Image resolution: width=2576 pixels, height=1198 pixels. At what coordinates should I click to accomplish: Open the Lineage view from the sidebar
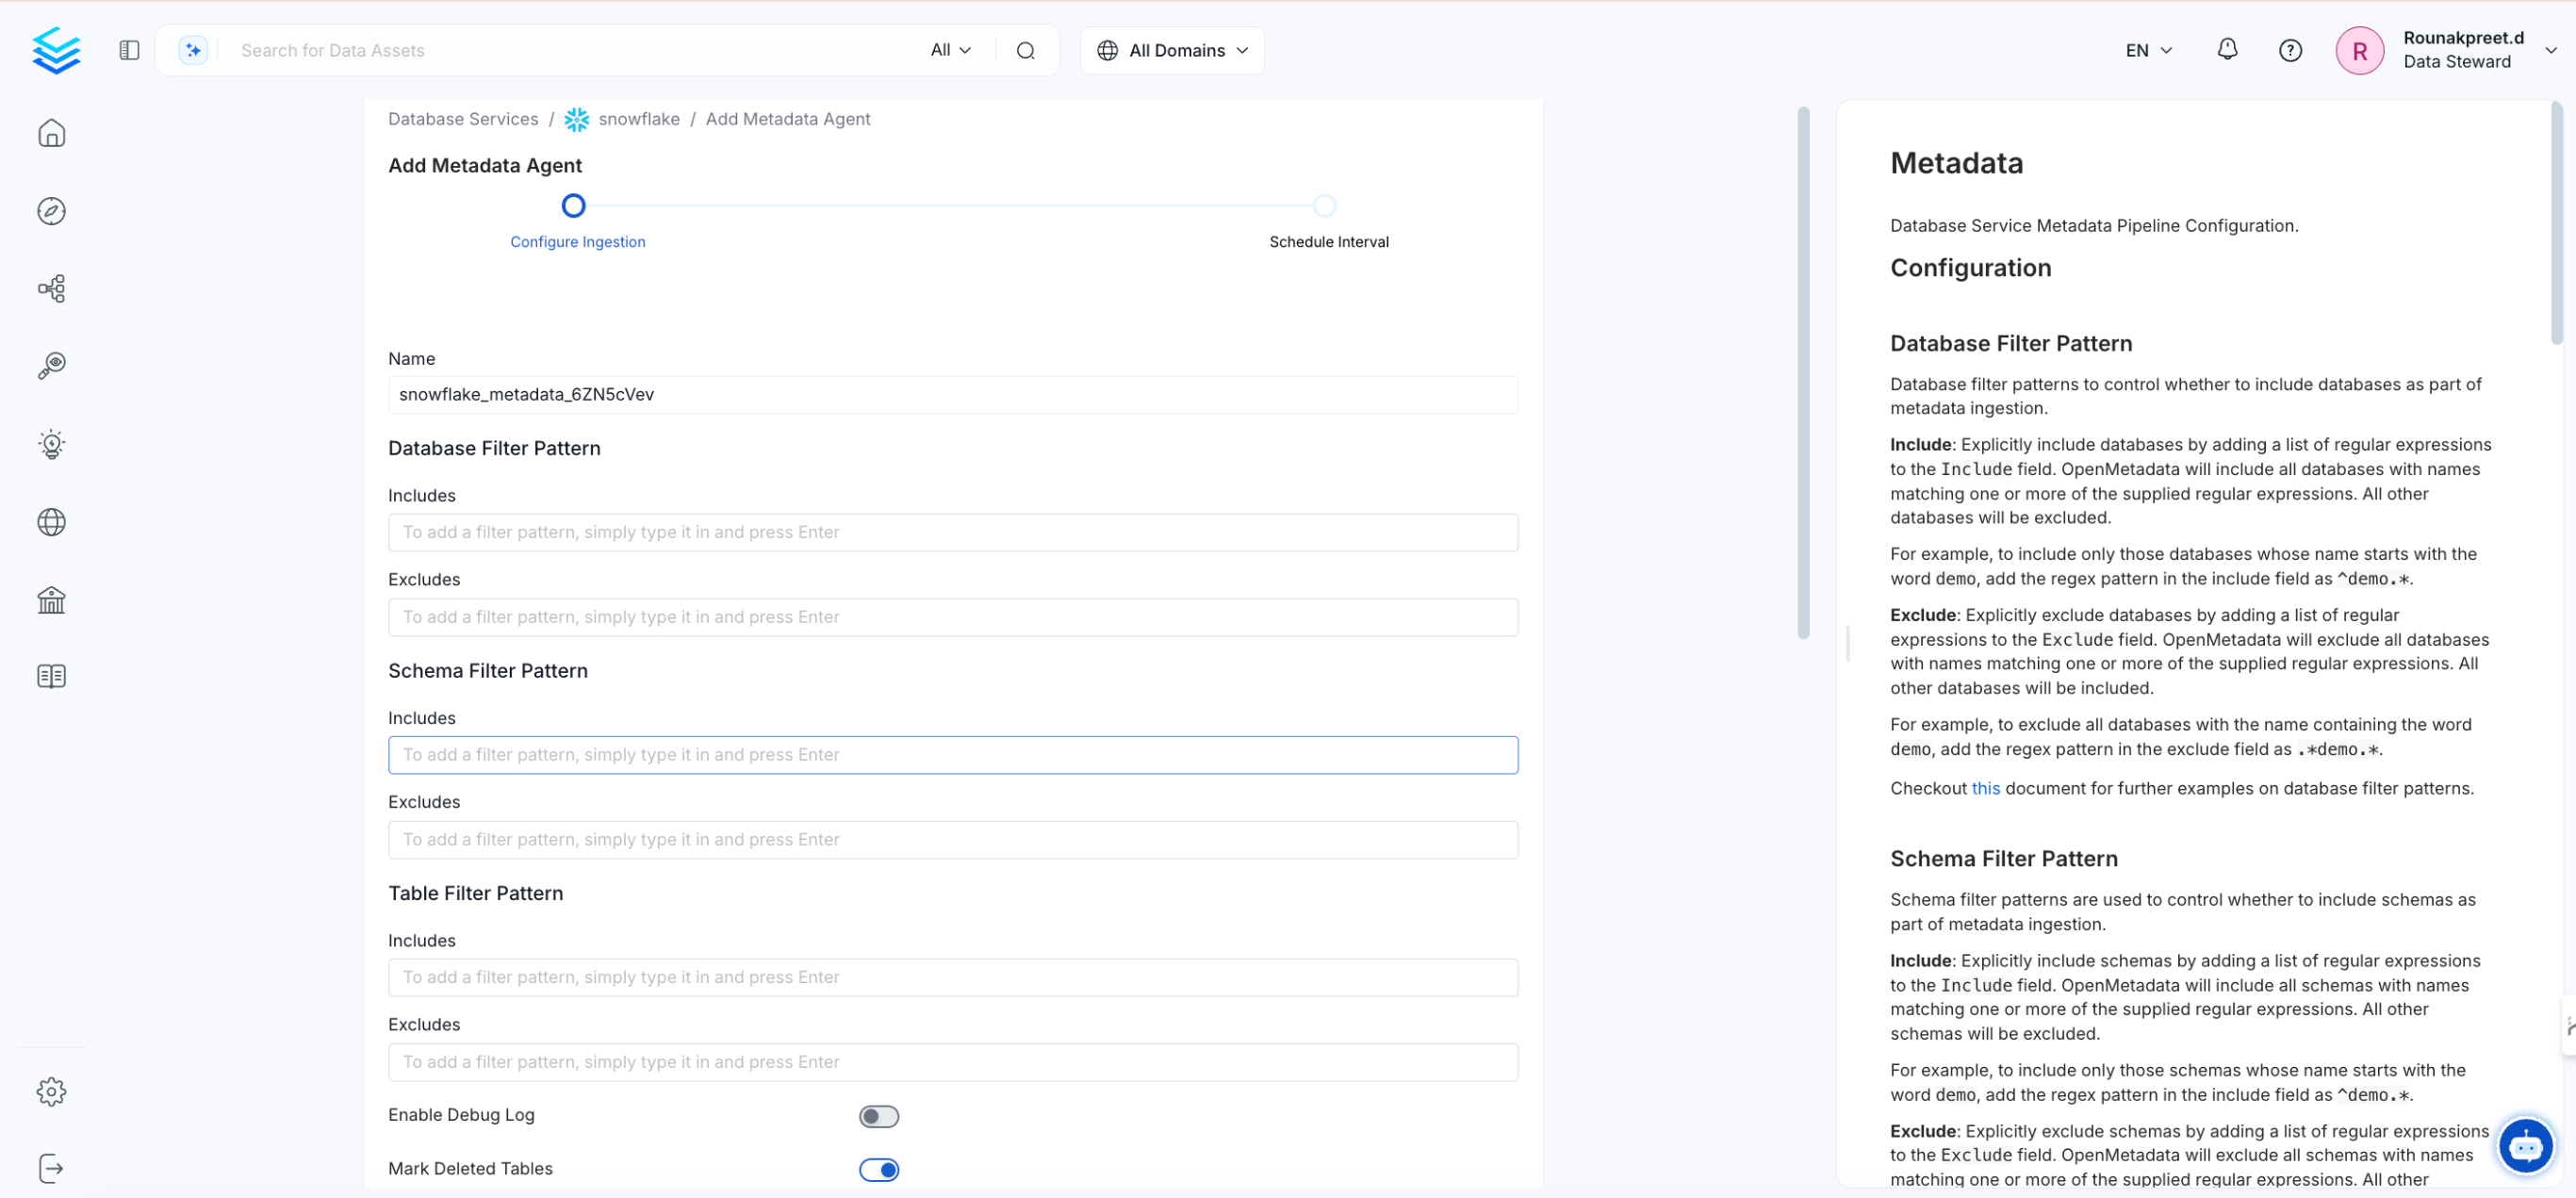(x=51, y=288)
